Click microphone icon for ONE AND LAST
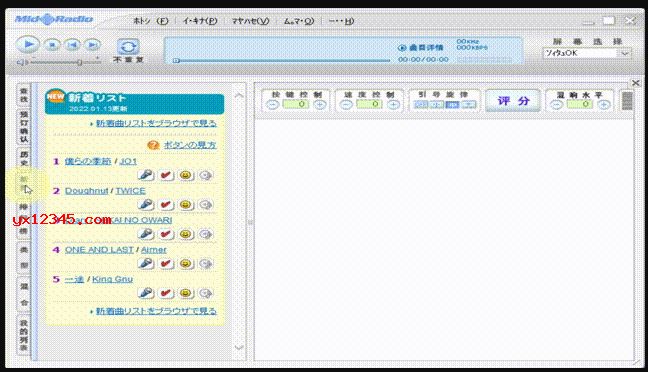This screenshot has width=648, height=372. (146, 263)
